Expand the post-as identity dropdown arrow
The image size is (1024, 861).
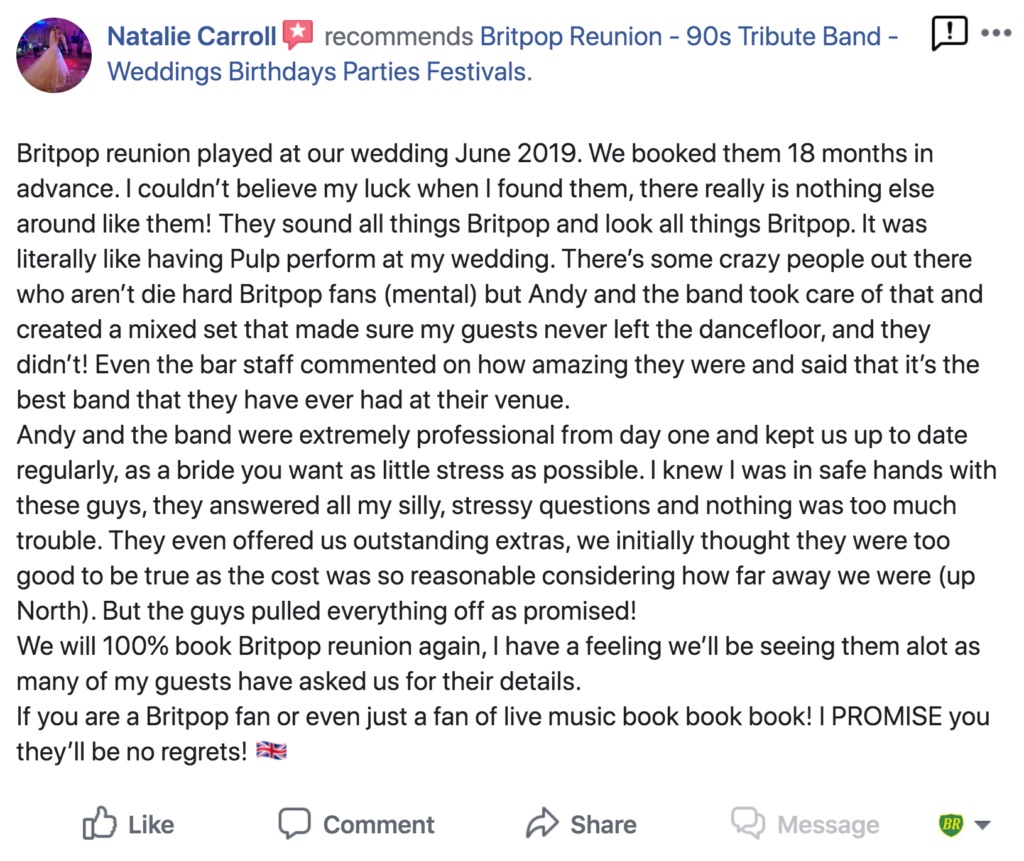tap(982, 825)
